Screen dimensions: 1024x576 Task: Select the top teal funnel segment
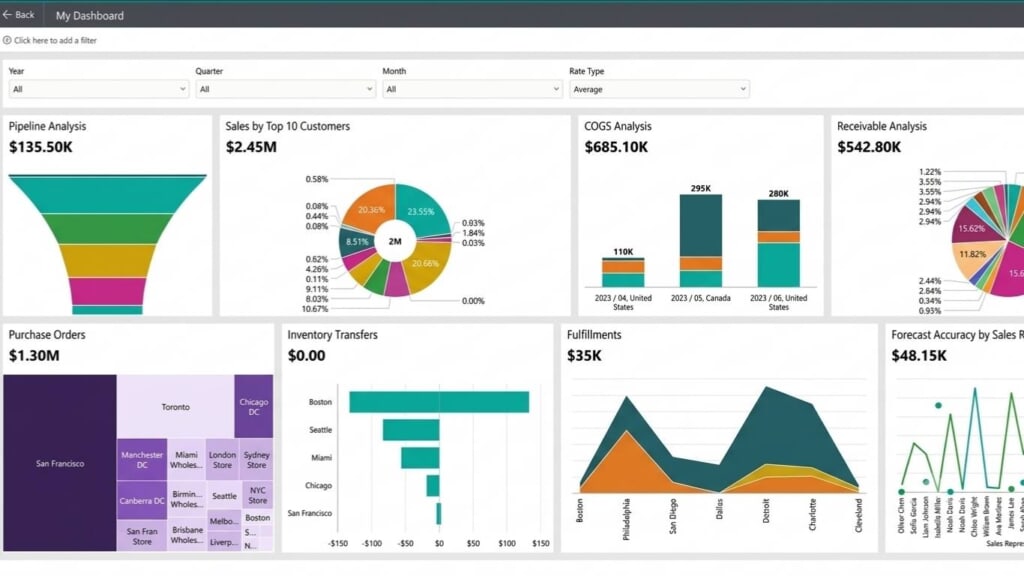(x=108, y=195)
